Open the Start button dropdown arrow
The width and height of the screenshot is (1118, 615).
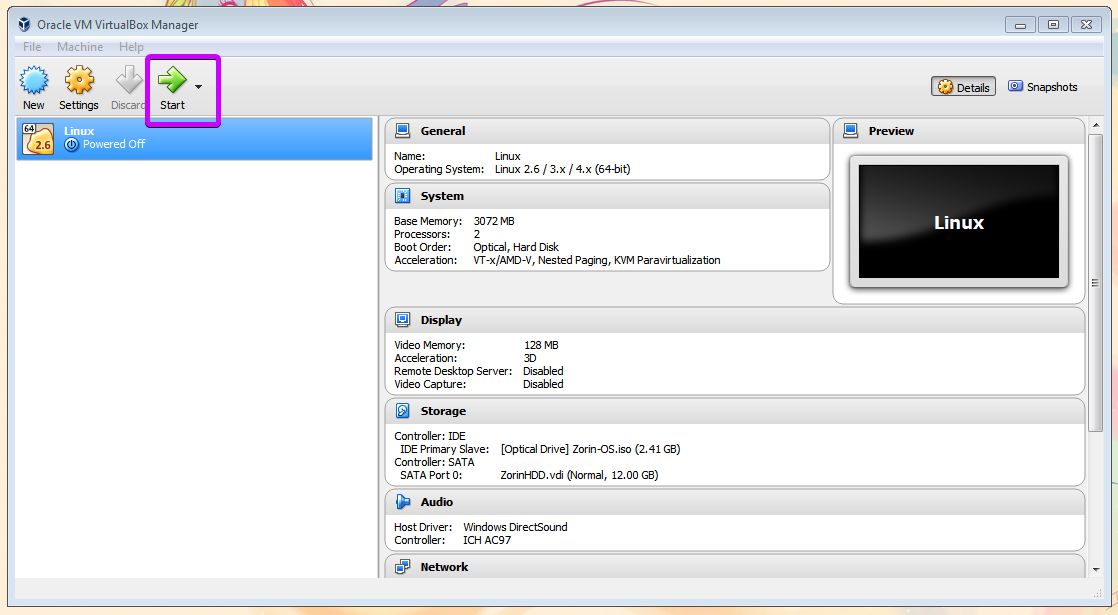click(198, 87)
